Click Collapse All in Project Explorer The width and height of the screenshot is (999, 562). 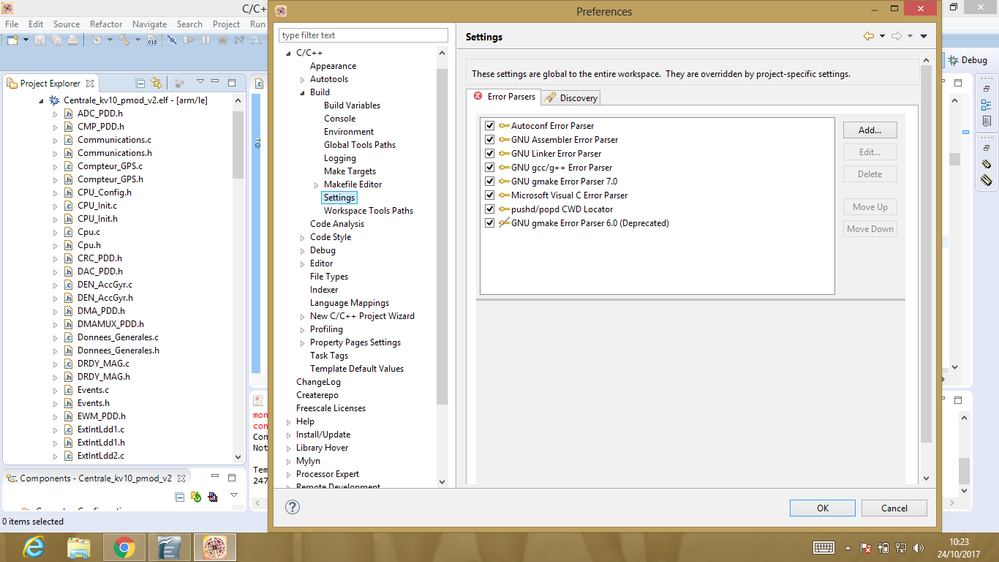pyautogui.click(x=140, y=83)
